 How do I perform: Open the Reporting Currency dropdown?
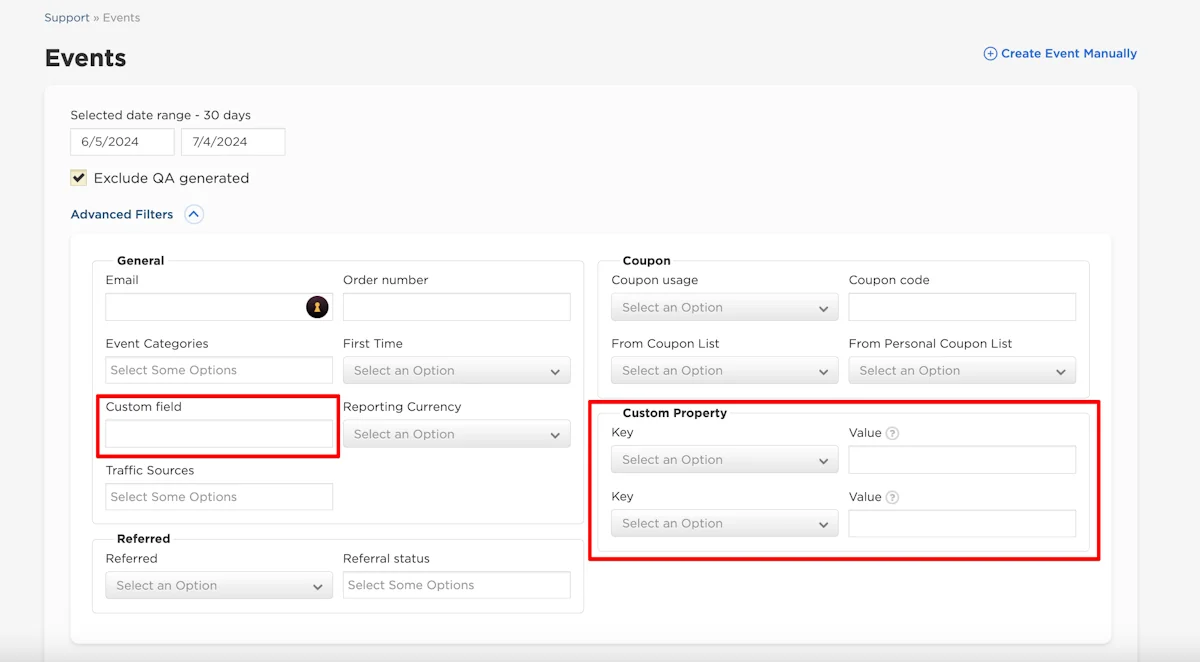(457, 434)
